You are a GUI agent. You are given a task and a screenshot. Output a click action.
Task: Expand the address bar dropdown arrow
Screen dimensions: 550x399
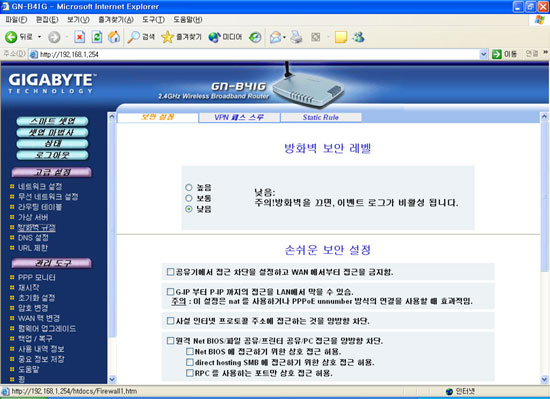pyautogui.click(x=483, y=54)
